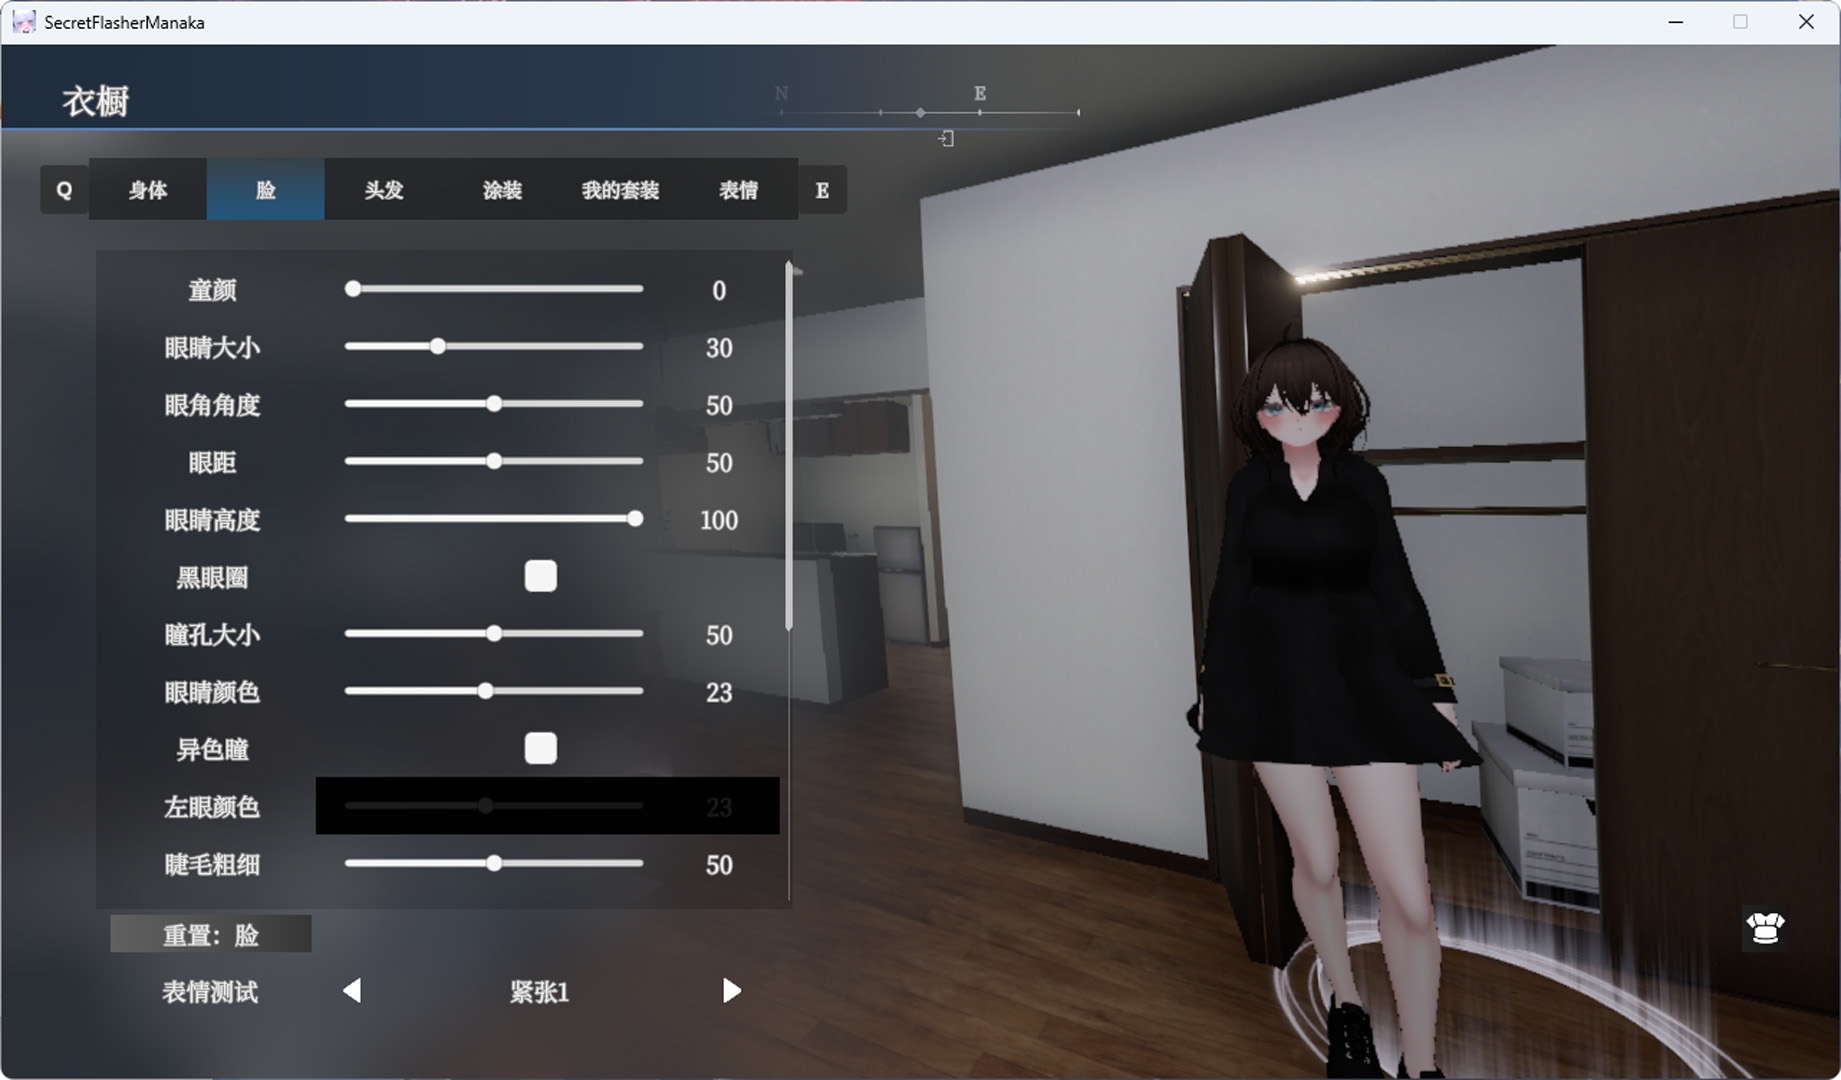Viewport: 1841px width, 1080px height.
Task: Click the 童颜 slider handle
Action: [353, 289]
